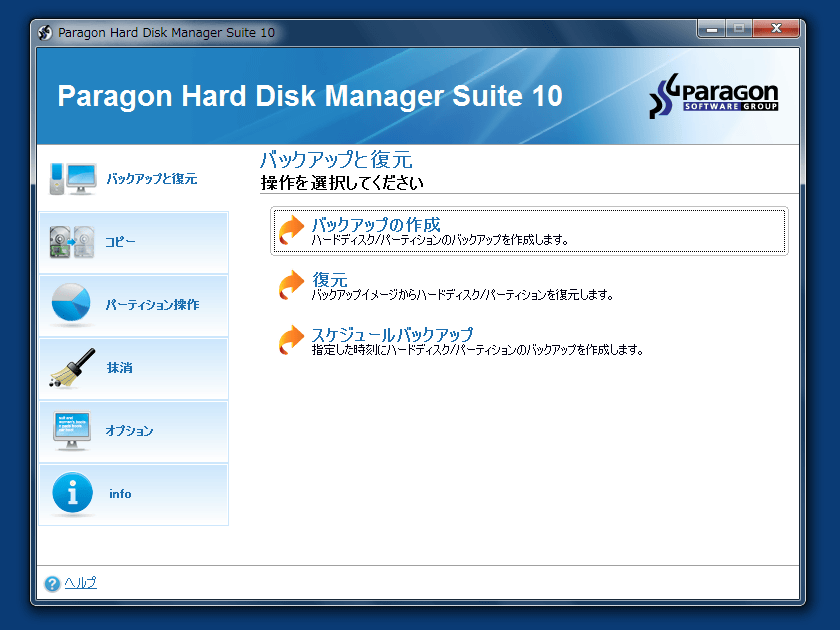Click the backup and restore computer icon
840x630 pixels.
(73, 179)
